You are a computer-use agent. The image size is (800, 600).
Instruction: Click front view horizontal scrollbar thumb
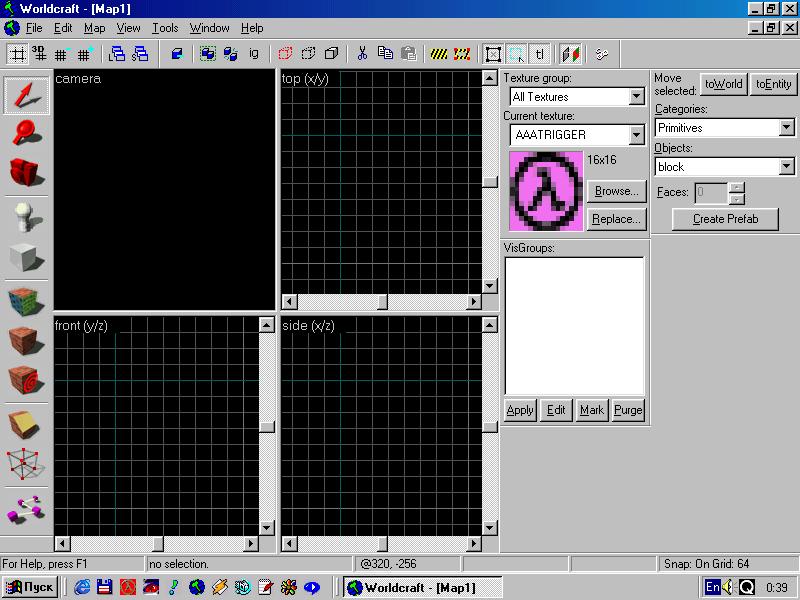point(158,544)
